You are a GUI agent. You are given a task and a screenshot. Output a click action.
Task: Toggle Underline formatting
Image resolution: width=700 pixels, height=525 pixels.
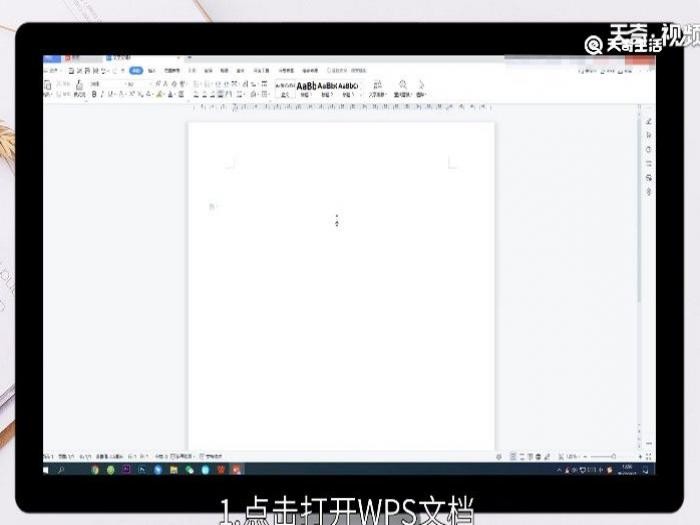coord(111,94)
